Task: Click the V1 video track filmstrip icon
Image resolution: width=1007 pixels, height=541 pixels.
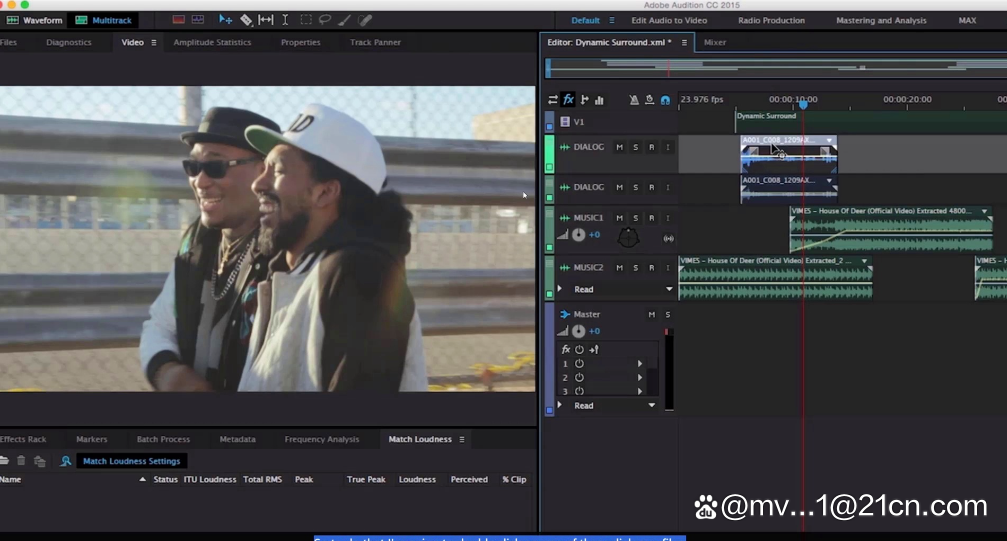Action: (x=565, y=121)
